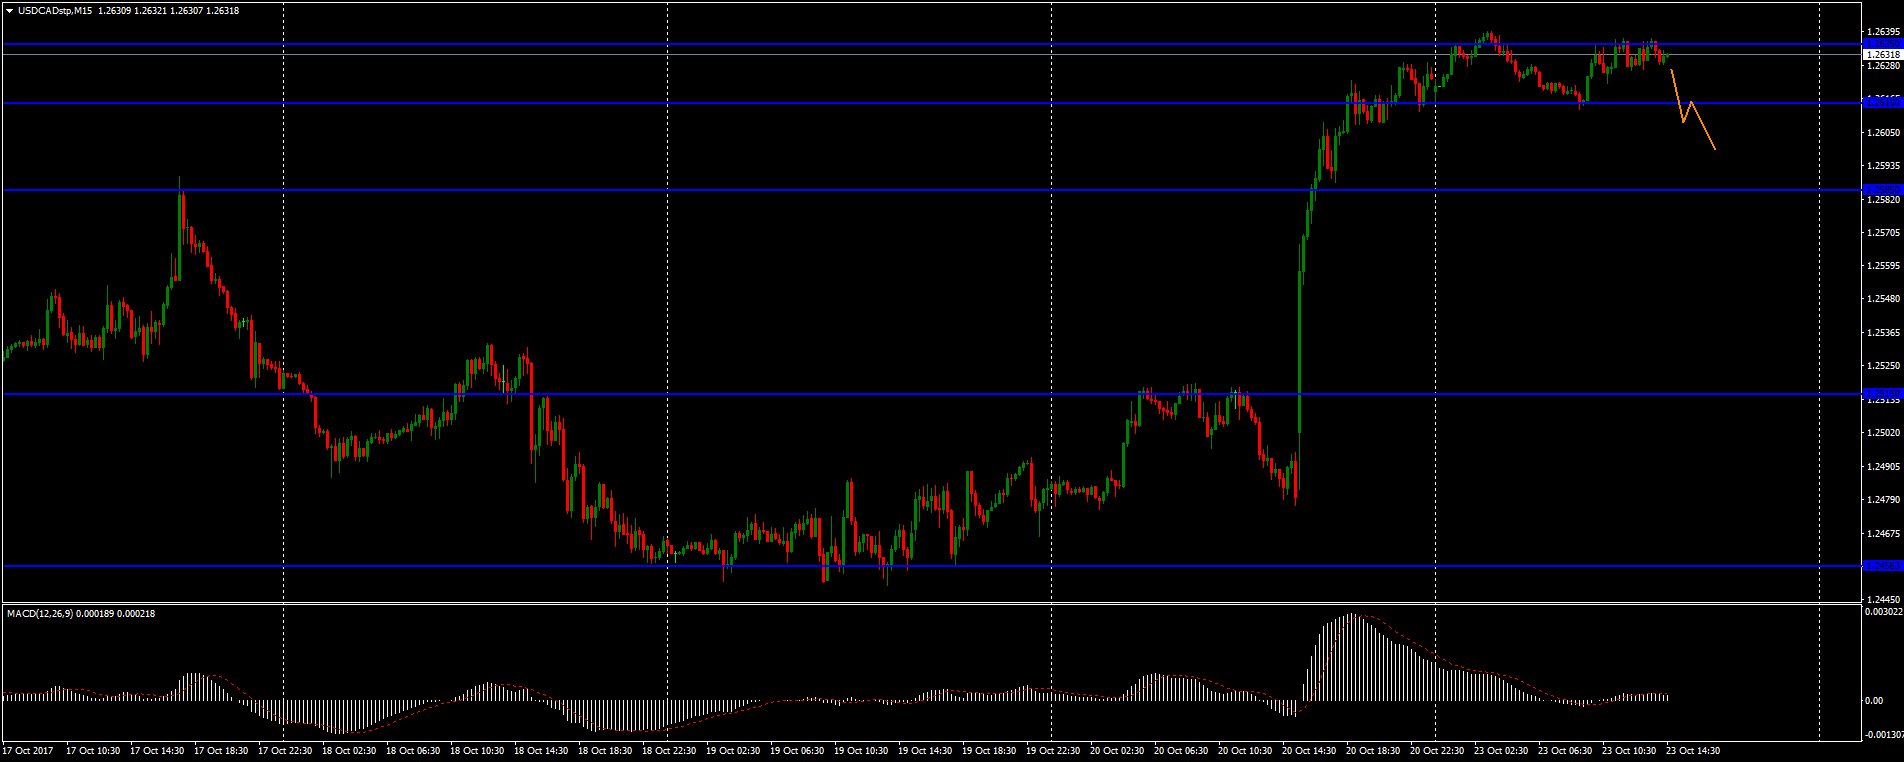Viewport: 1904px width, 762px height.
Task: Select the blue 1.26150 line price tag
Action: 1882,102
